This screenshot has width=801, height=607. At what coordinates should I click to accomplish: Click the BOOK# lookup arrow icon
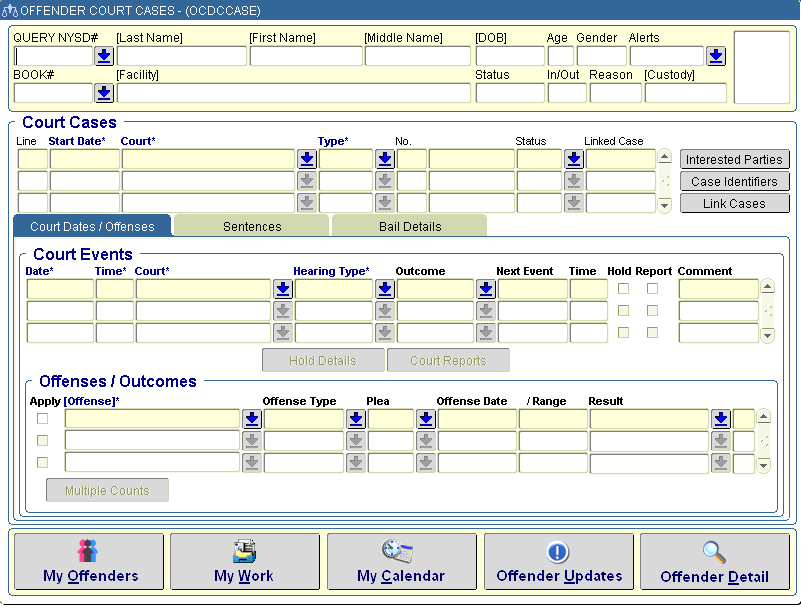coord(104,93)
